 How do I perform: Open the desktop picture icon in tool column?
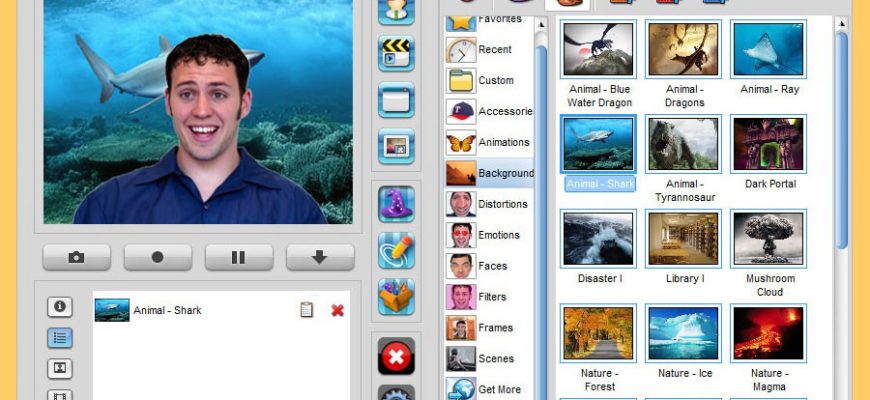point(396,146)
